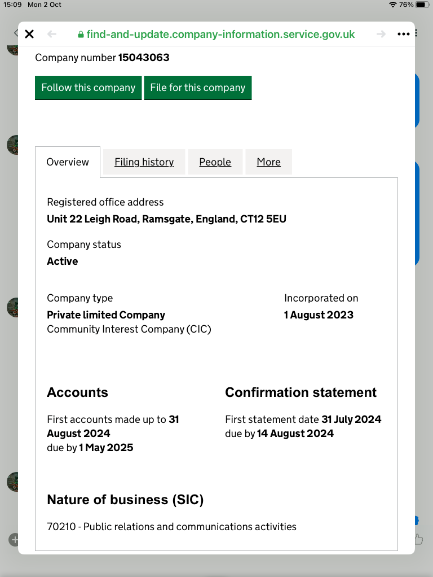
Task: Switch to the People tab
Action: [x=215, y=162]
